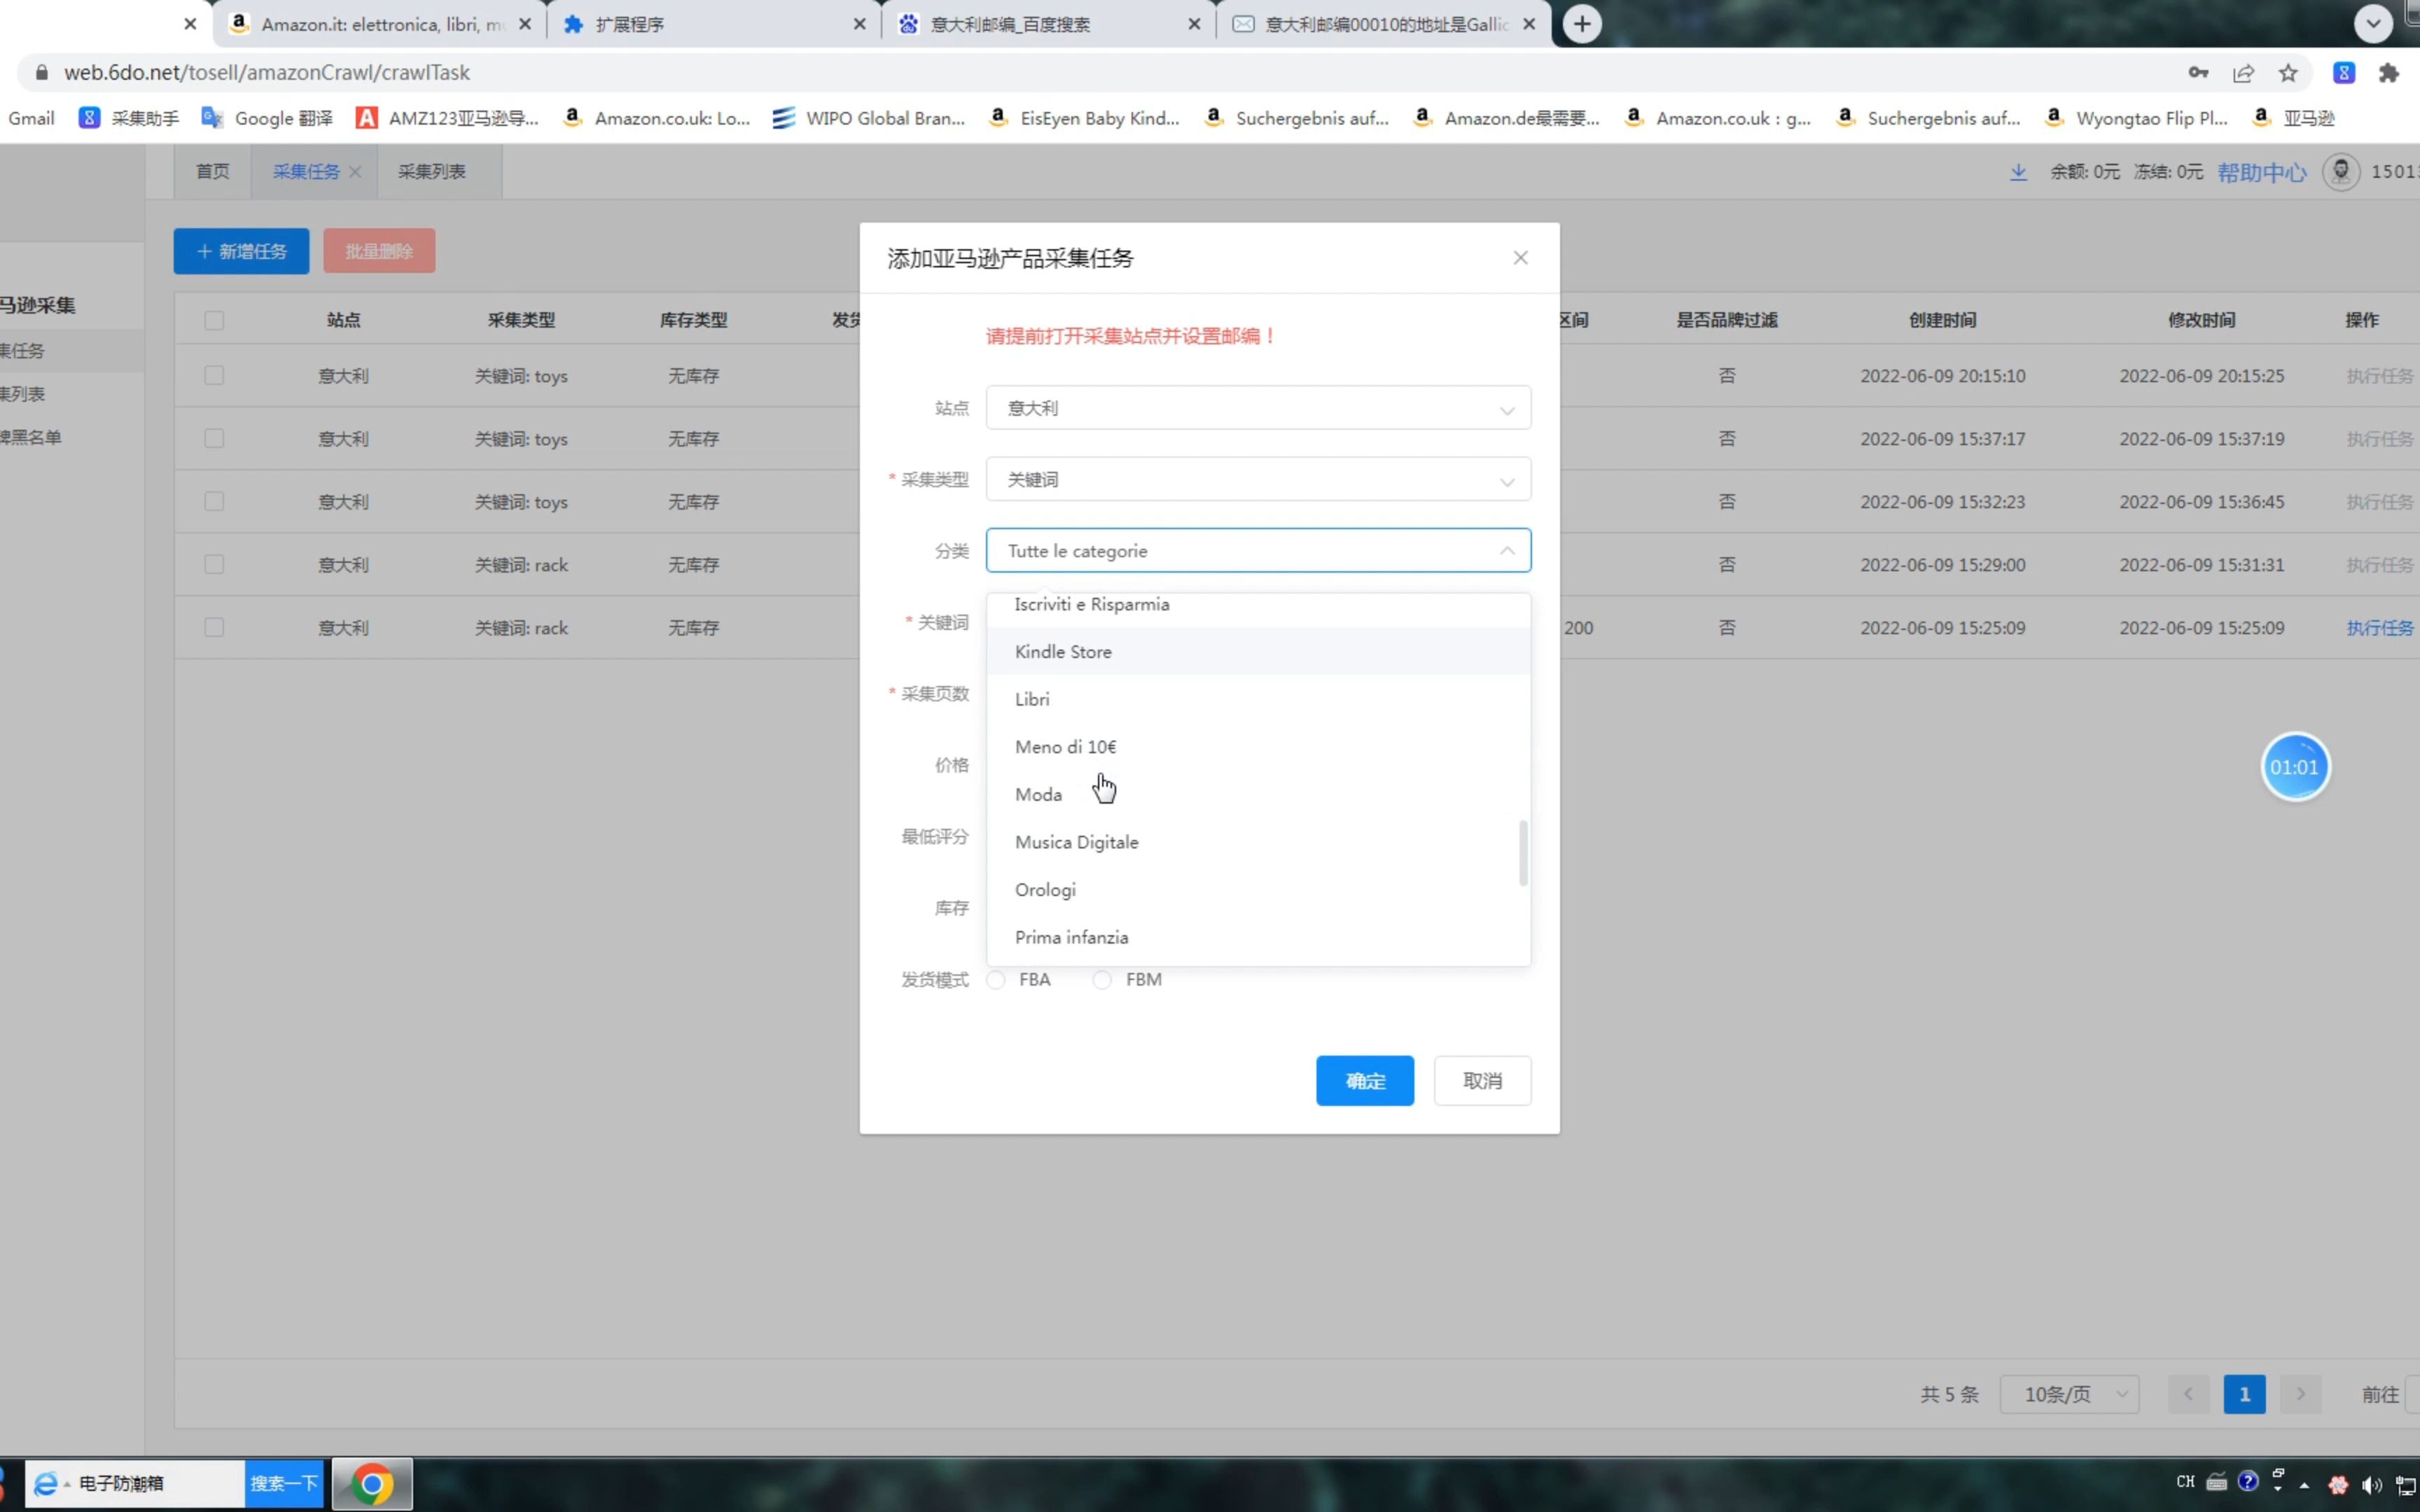Choose Moda category option

click(1258, 795)
